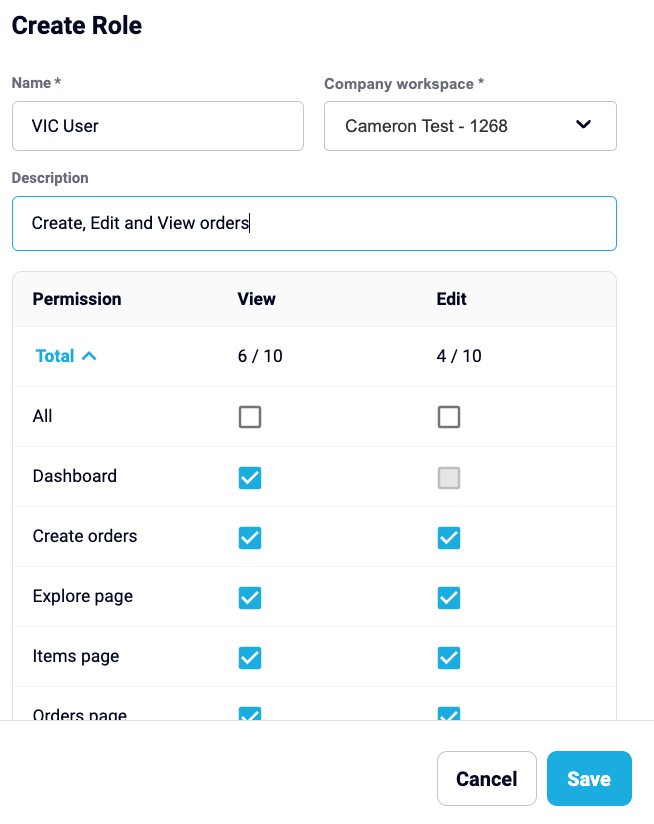The width and height of the screenshot is (654, 824).
Task: Open the Company workspace dropdown arrow
Action: [x=583, y=125]
